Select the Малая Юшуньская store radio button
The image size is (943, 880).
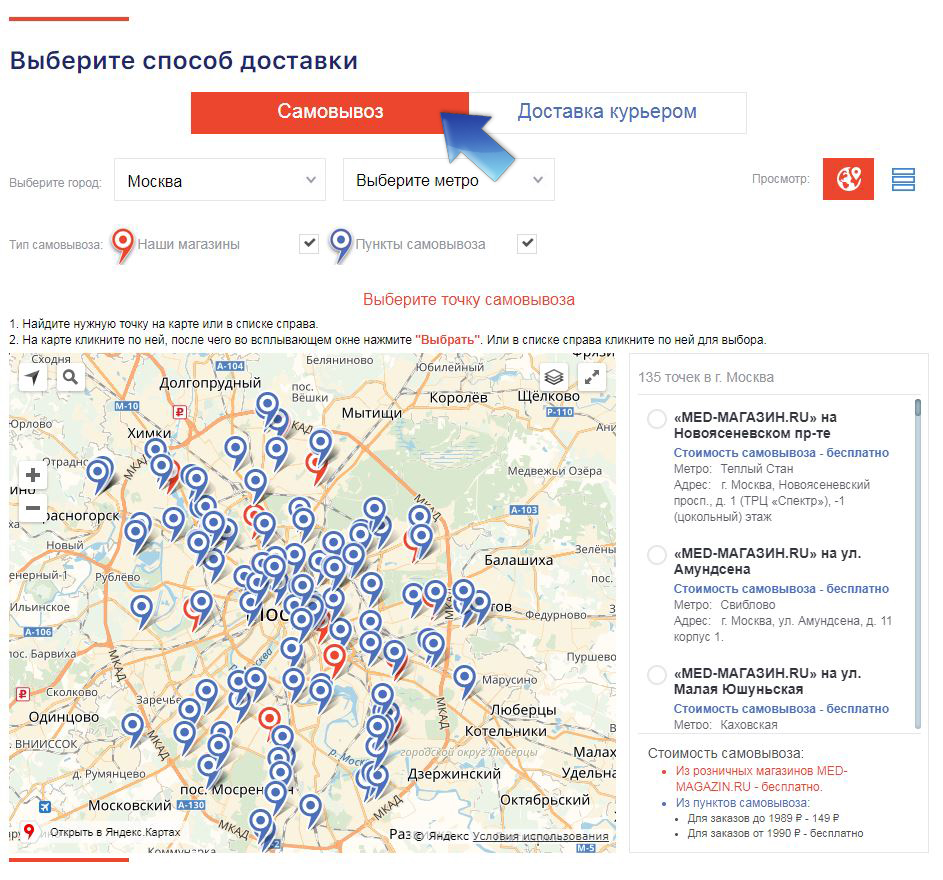657,675
